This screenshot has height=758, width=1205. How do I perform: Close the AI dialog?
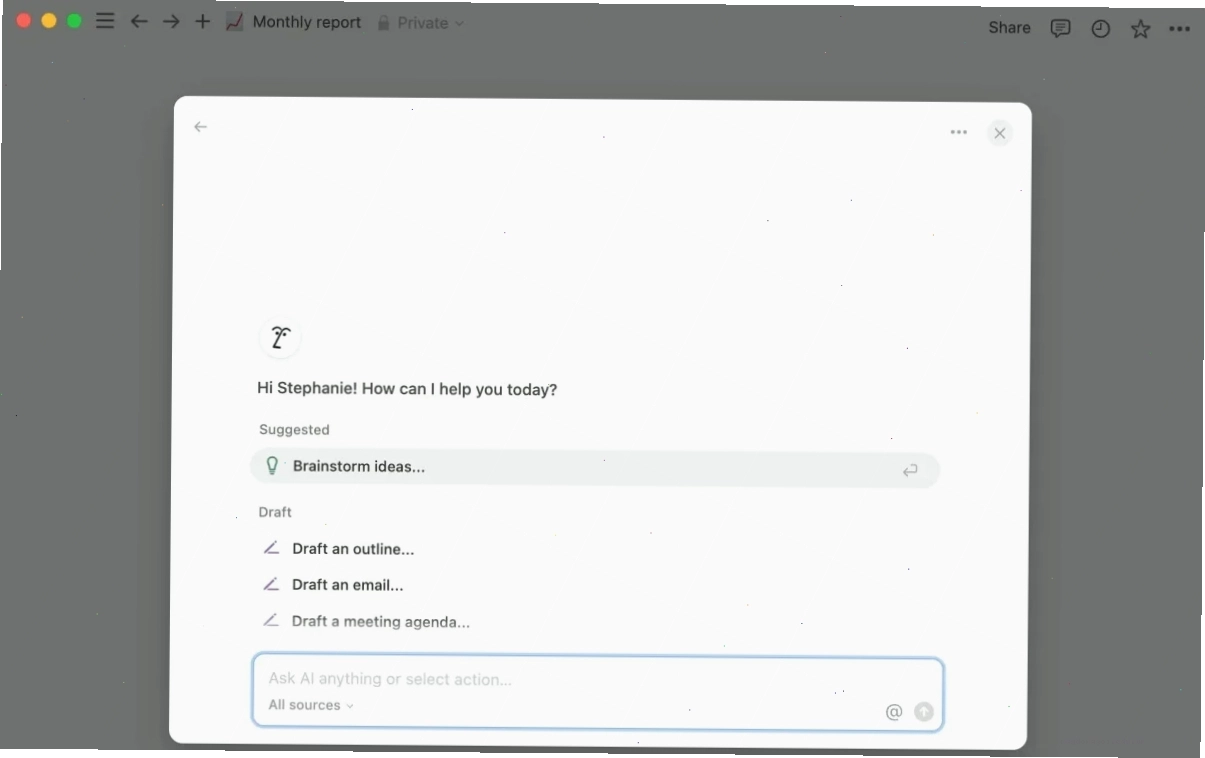(x=999, y=133)
